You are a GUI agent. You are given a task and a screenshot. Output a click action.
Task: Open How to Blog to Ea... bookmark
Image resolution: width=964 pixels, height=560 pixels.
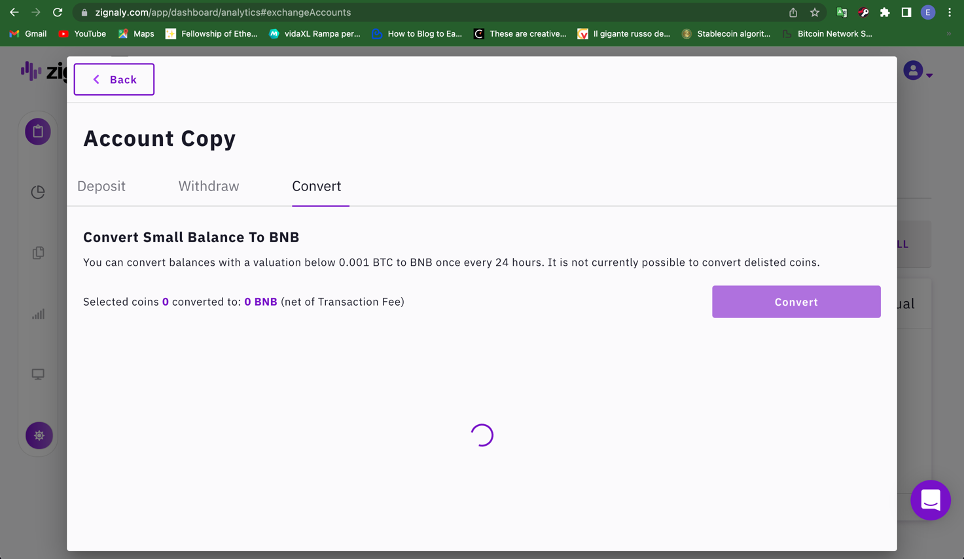417,34
